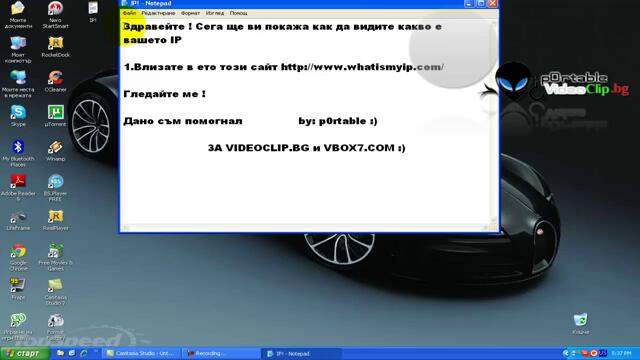Open the Файл menu in Notepad
This screenshot has height=360, width=640.
point(129,13)
